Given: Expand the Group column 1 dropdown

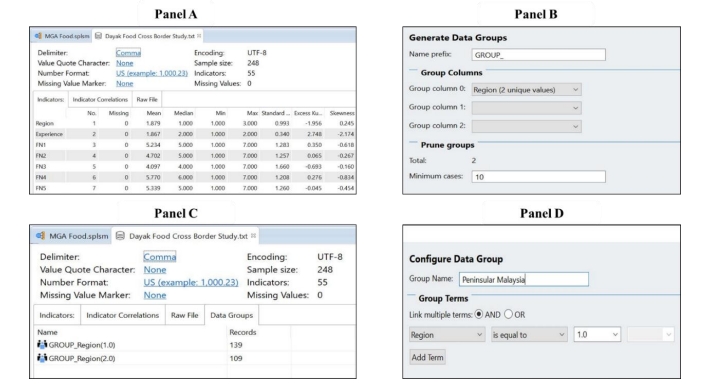Looking at the screenshot, I should (x=527, y=108).
